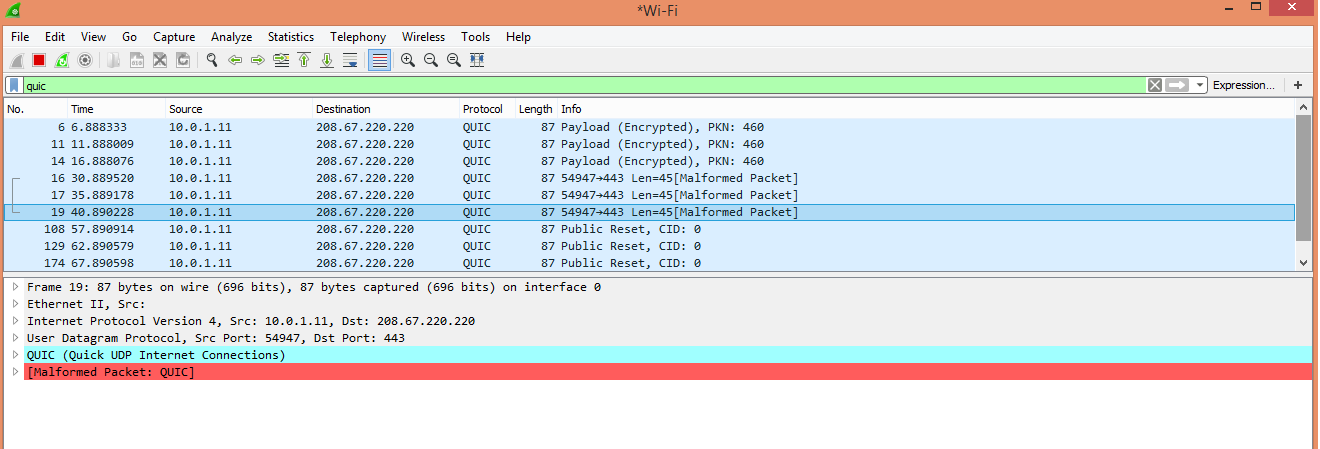Select packet number 108 Public Reset
1320x449 pixels.
(400, 229)
